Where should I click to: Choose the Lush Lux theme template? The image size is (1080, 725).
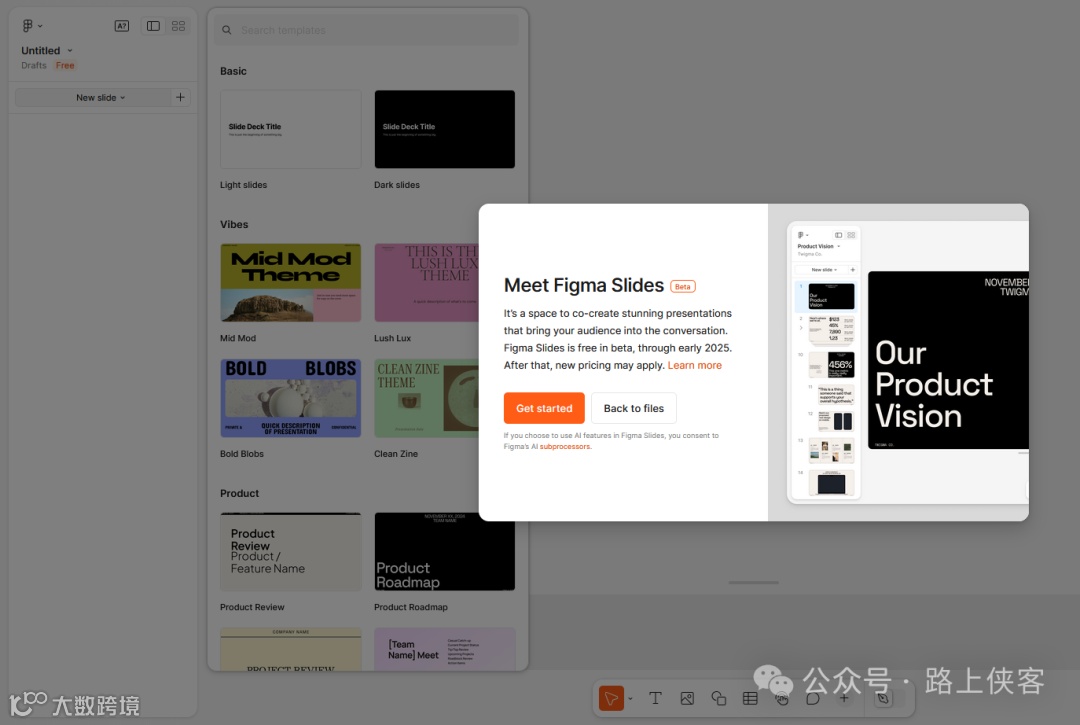[426, 282]
